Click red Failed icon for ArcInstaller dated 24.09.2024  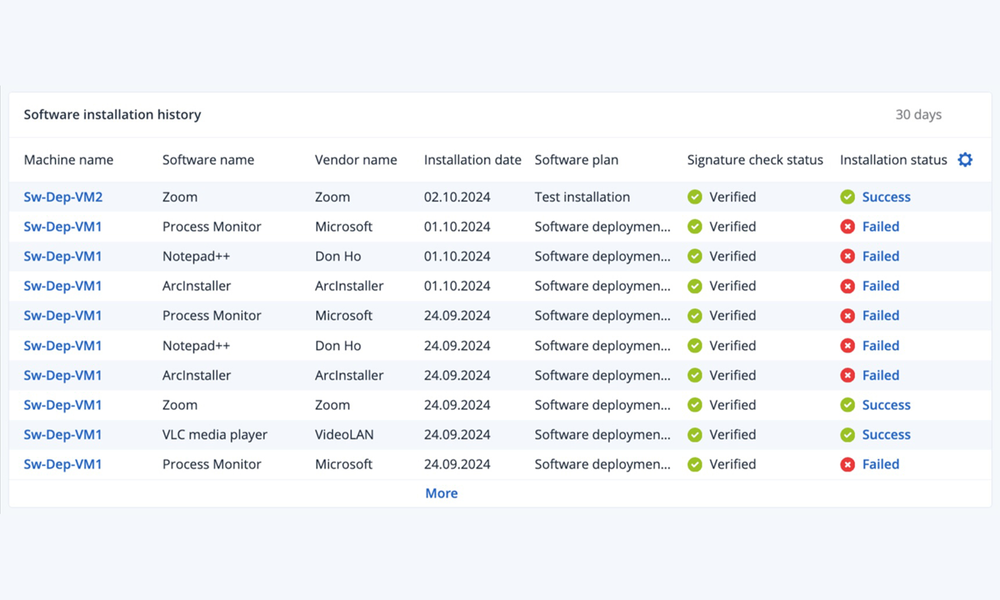pyautogui.click(x=848, y=376)
